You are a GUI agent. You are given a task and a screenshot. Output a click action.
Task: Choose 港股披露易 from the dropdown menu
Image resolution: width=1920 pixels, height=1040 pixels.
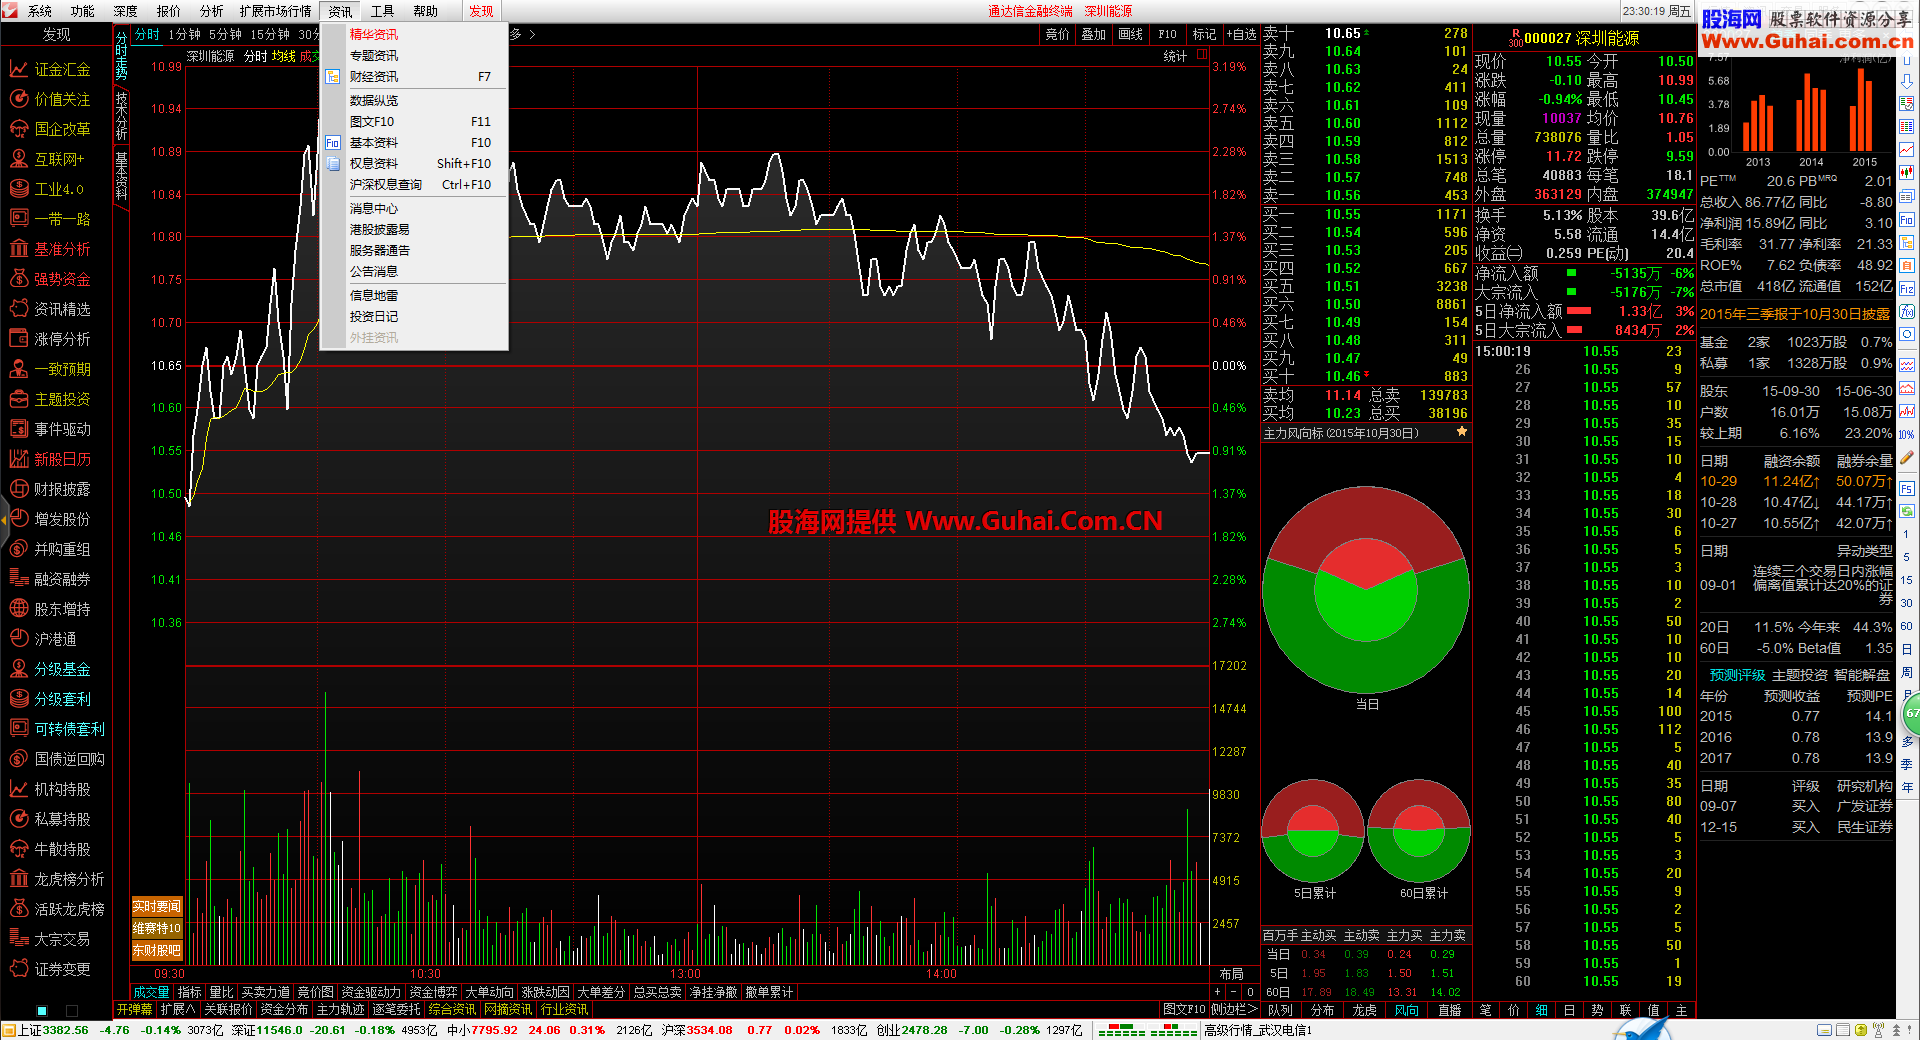pos(414,229)
